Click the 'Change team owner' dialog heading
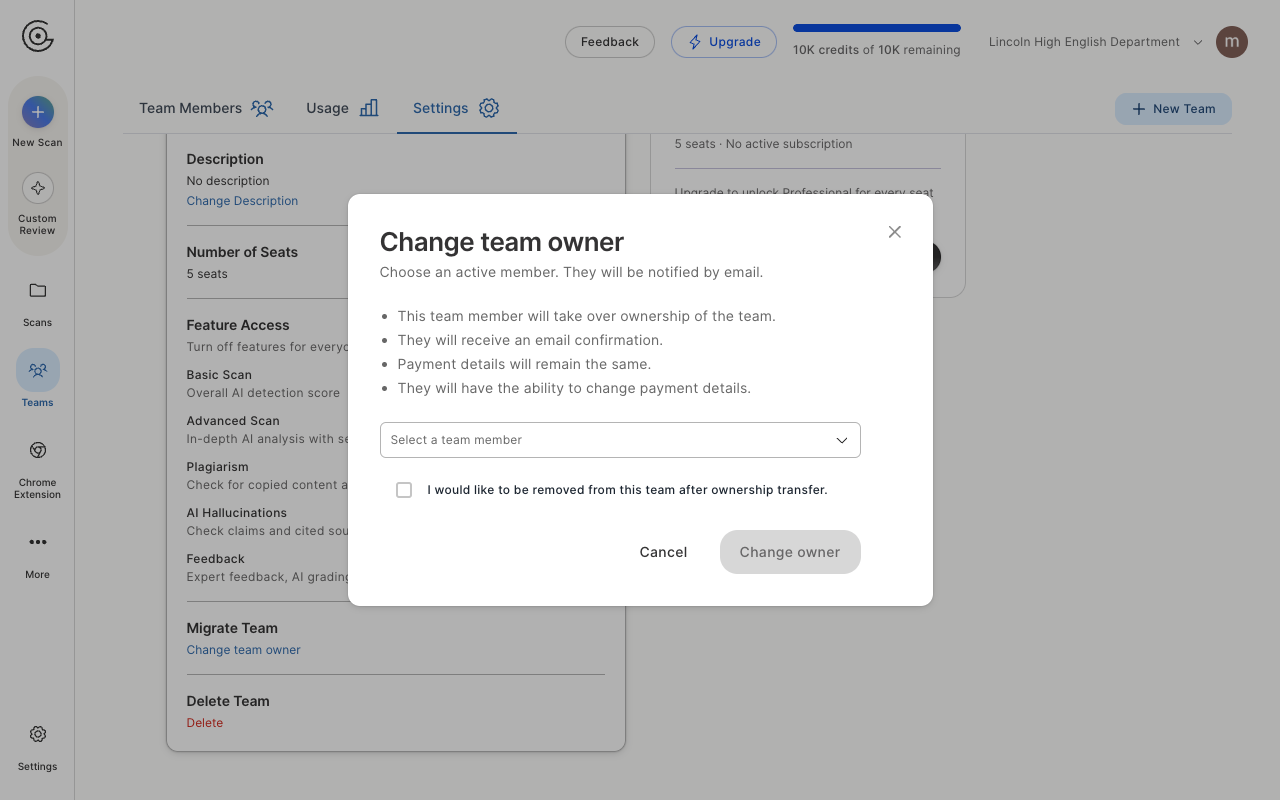Viewport: 1280px width, 800px height. 502,242
